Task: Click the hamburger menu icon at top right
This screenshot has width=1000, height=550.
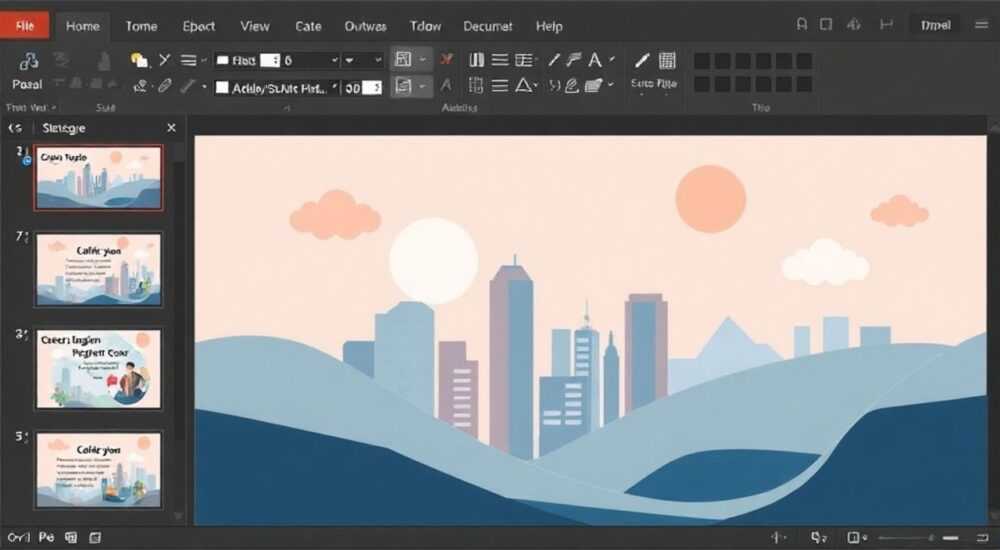Action: click(x=982, y=25)
